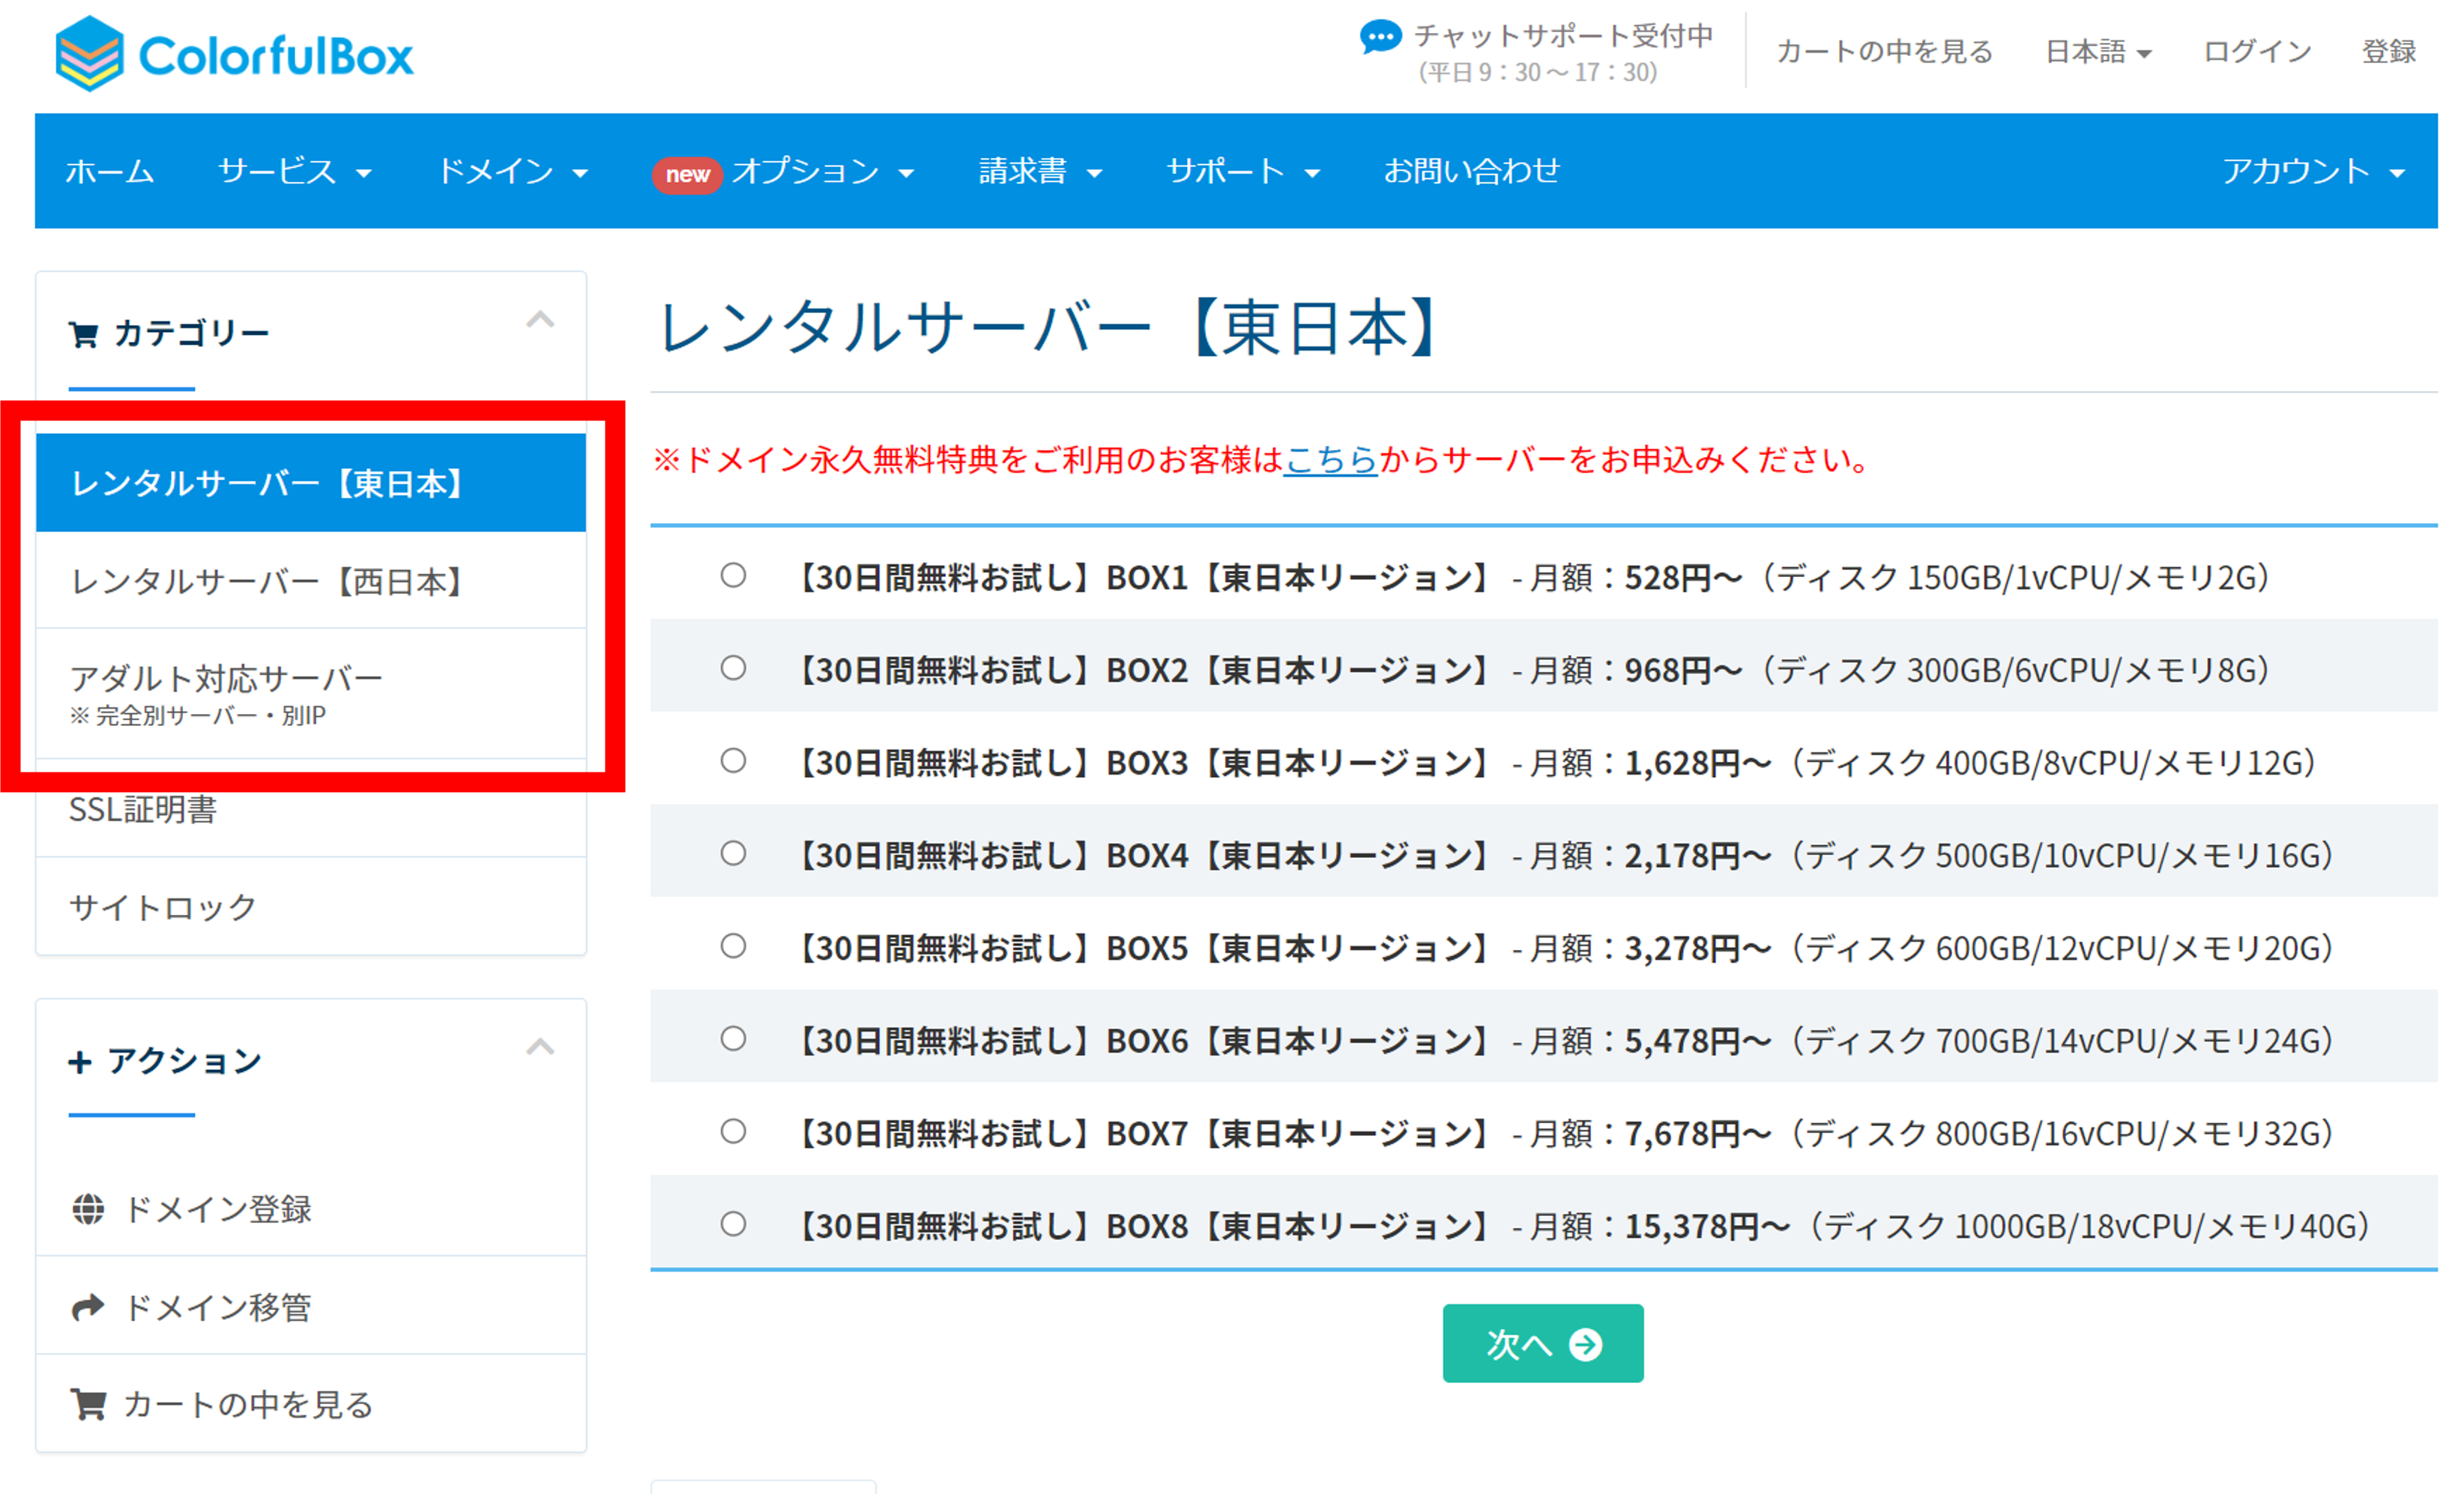Open お問い合わせ in the navigation bar
The image size is (2464, 1494).
(x=1471, y=171)
